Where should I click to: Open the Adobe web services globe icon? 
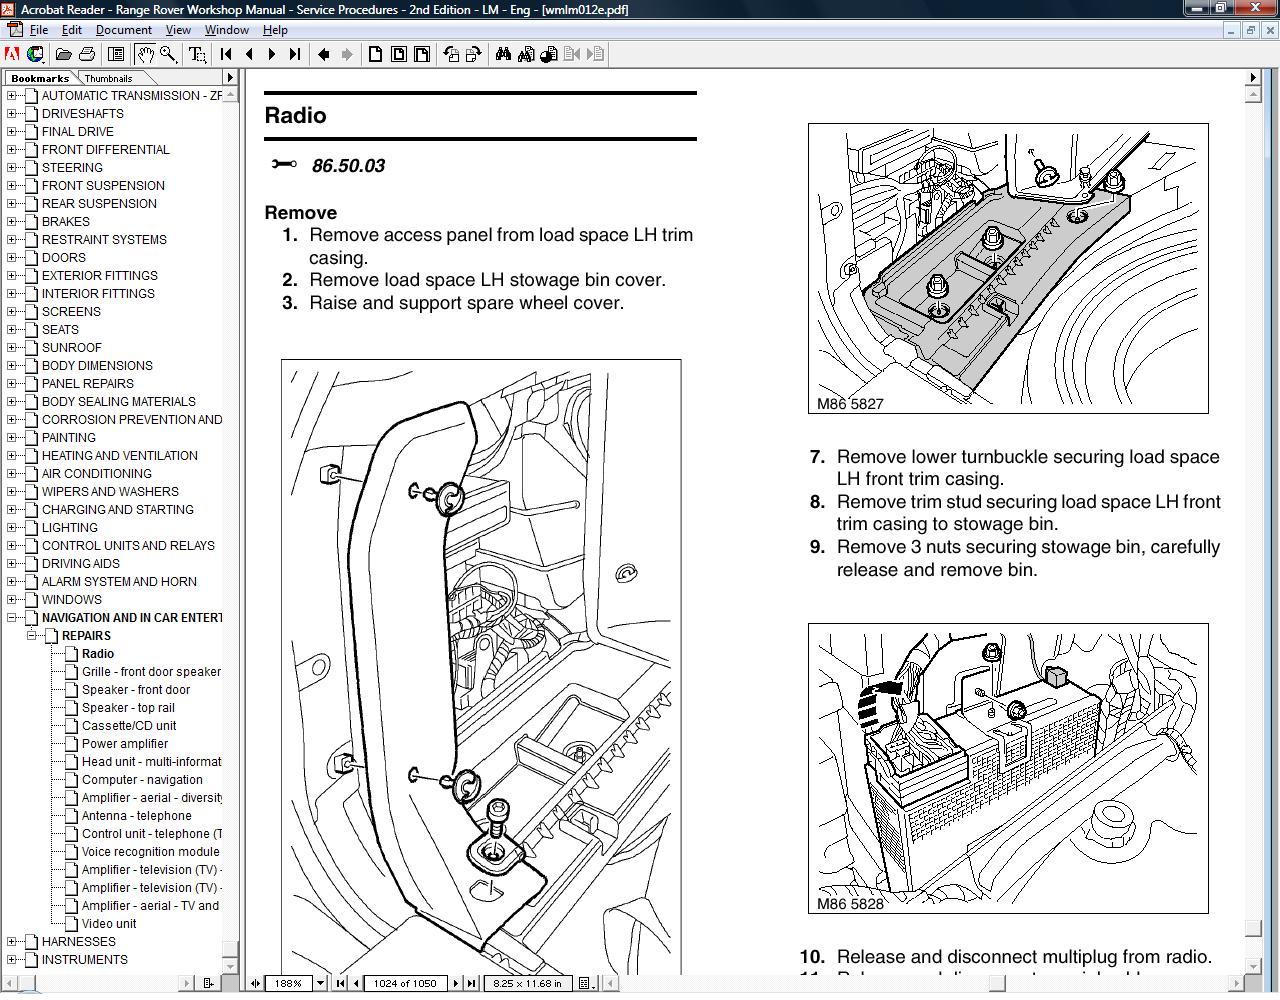click(35, 54)
